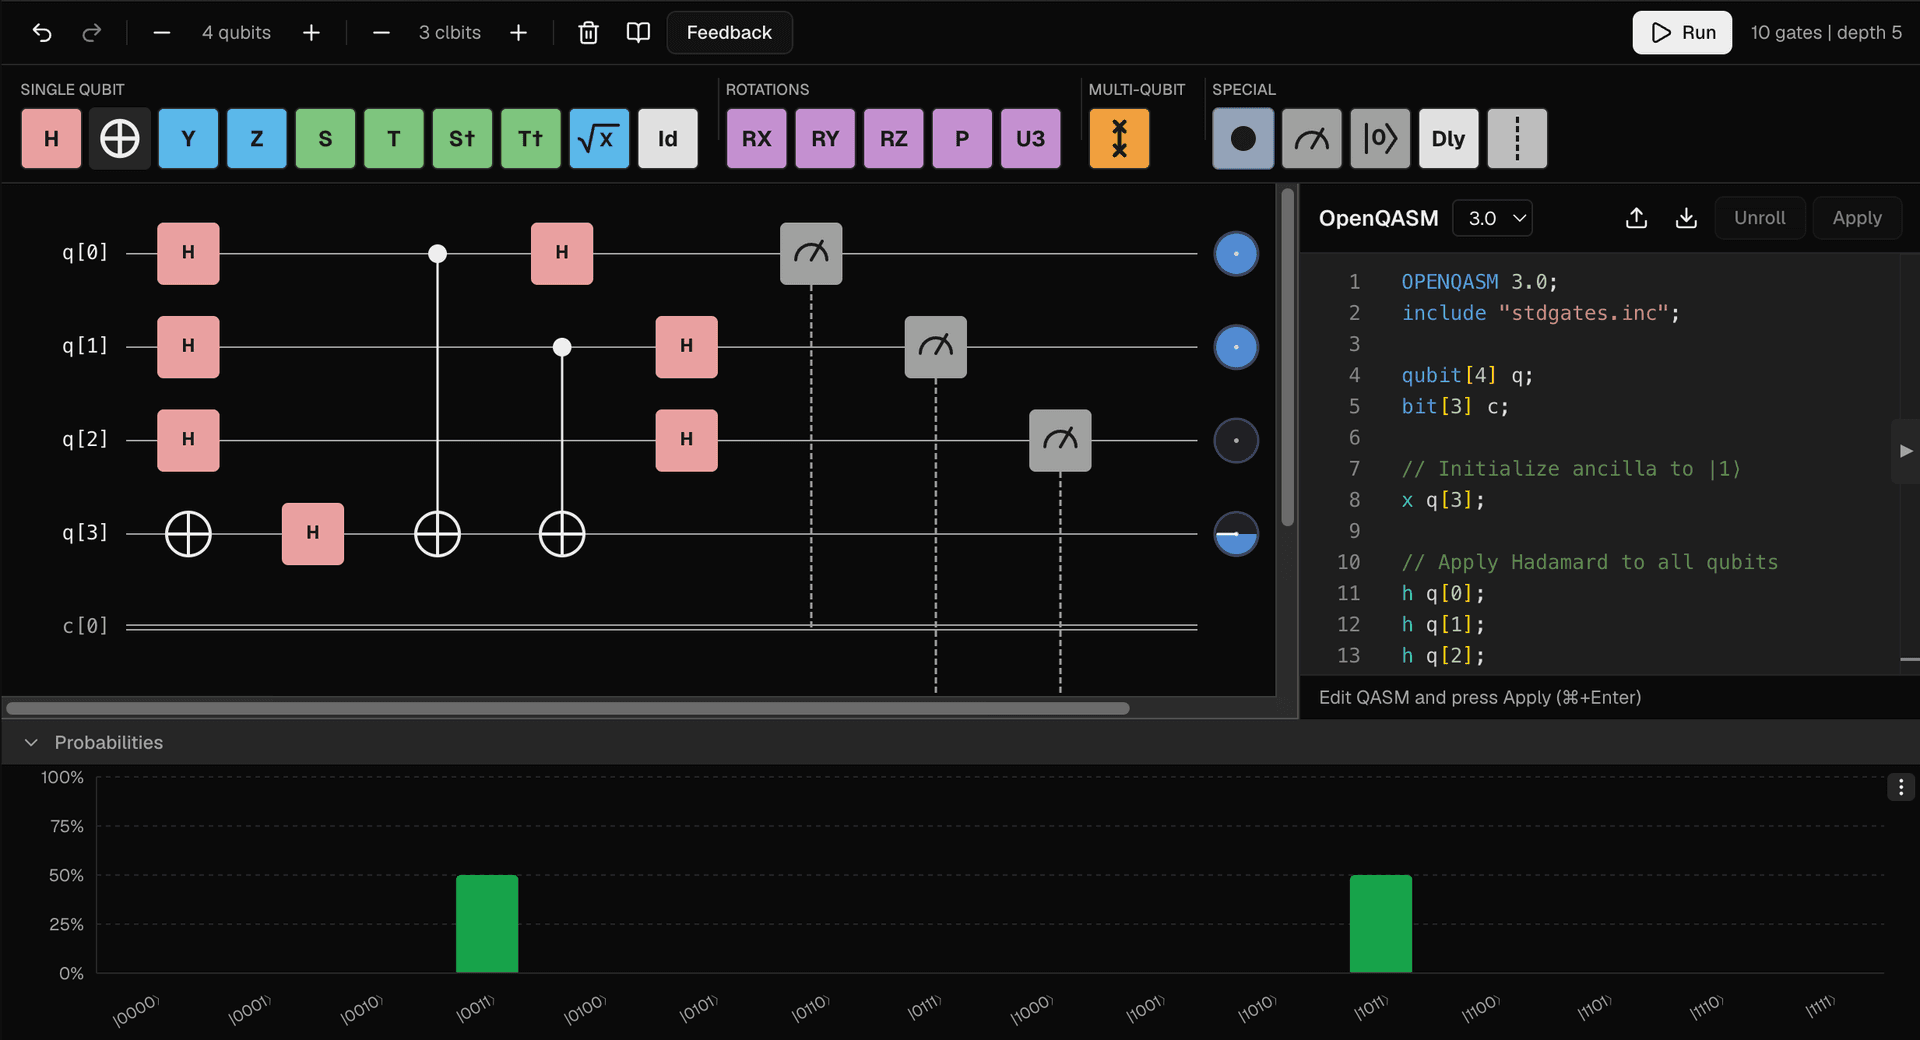Viewport: 1920px width, 1040px height.
Task: Click the measurement gate on q[0] wire
Action: pyautogui.click(x=811, y=254)
